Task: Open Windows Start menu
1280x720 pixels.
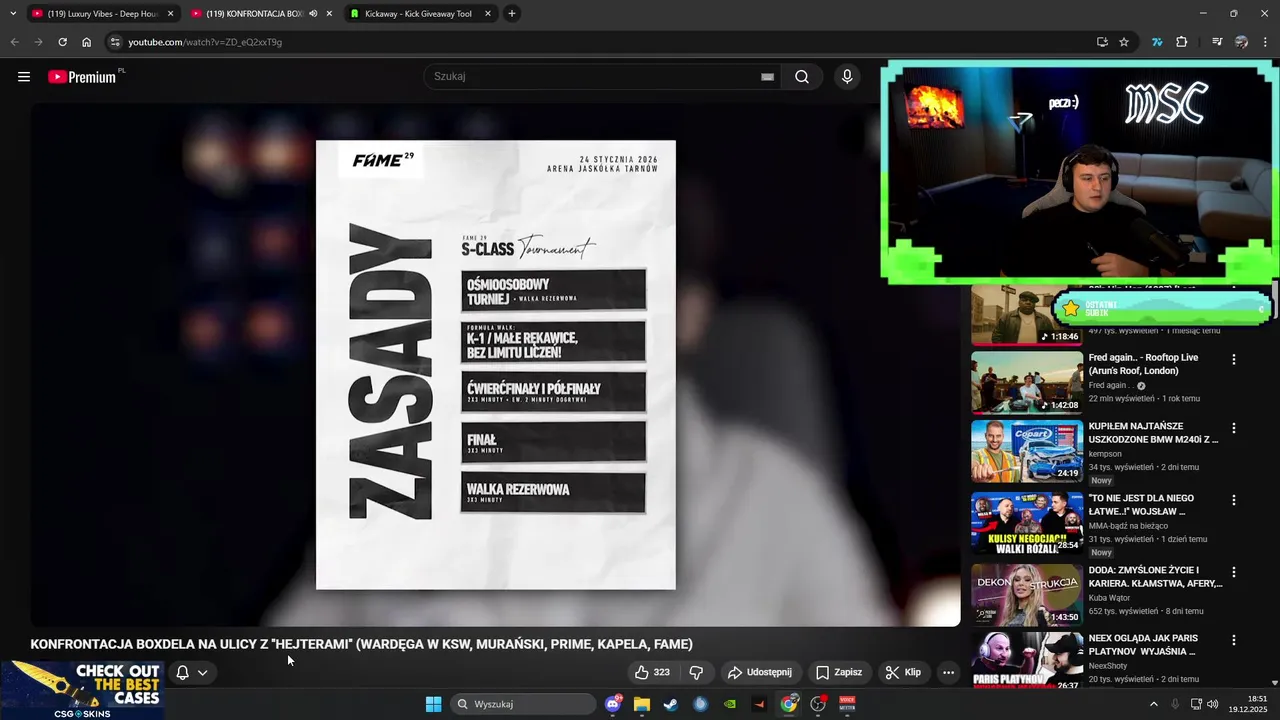Action: pyautogui.click(x=433, y=704)
